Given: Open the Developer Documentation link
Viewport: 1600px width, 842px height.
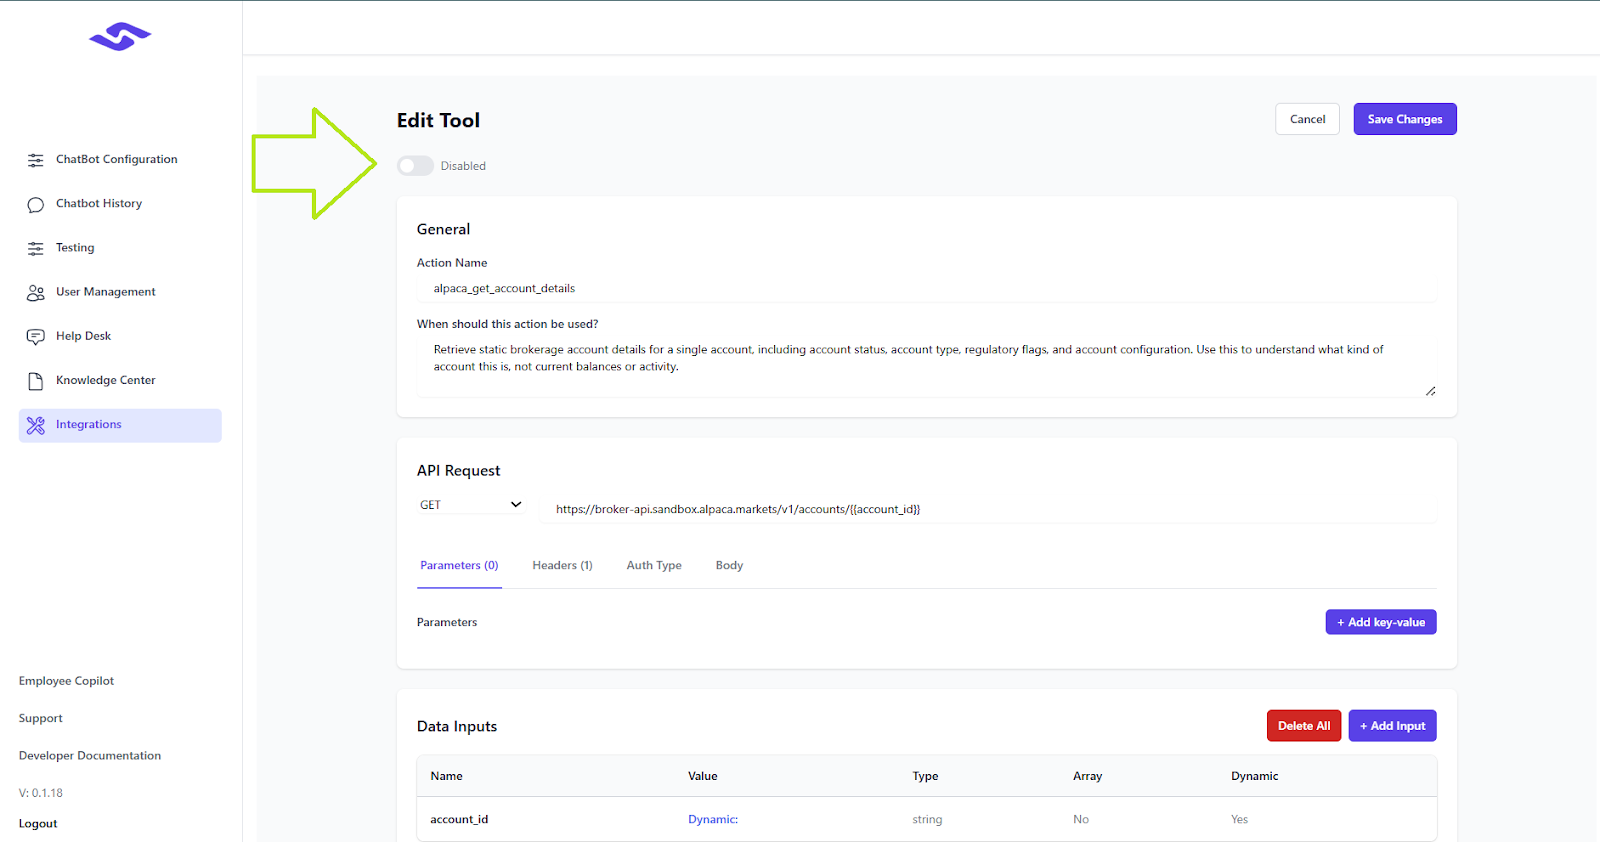Looking at the screenshot, I should [x=90, y=756].
